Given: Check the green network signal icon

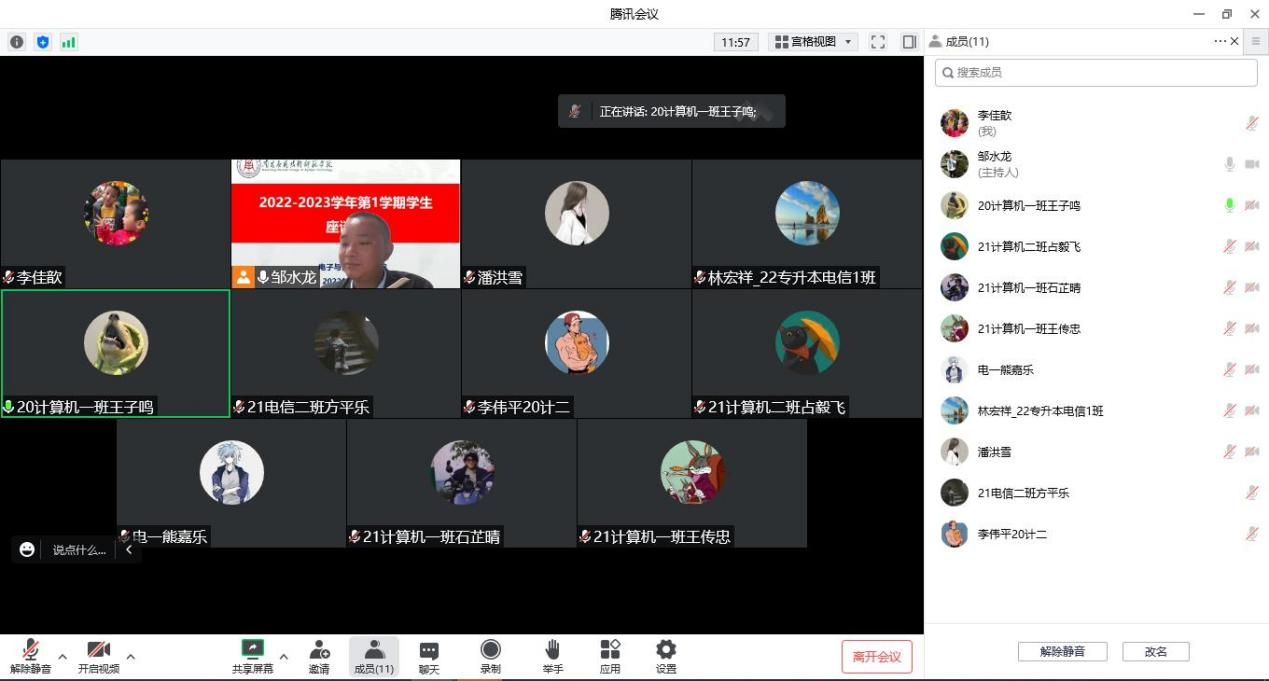Looking at the screenshot, I should pyautogui.click(x=69, y=42).
